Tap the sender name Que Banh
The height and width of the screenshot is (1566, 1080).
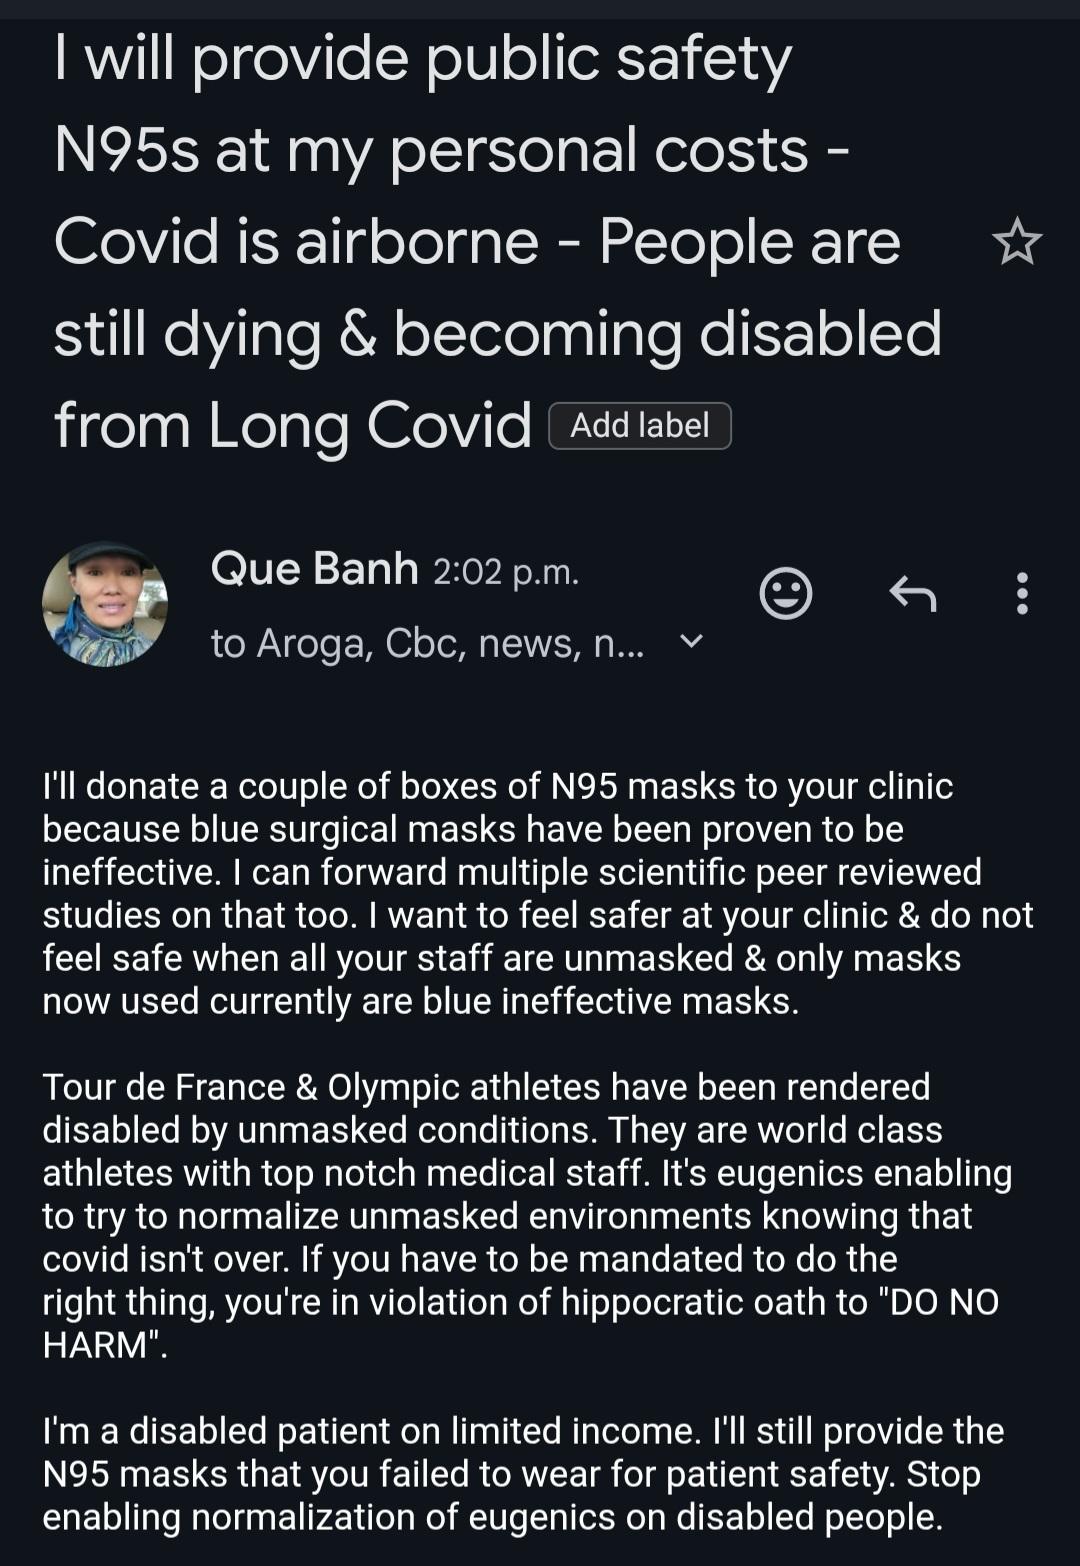tap(314, 569)
